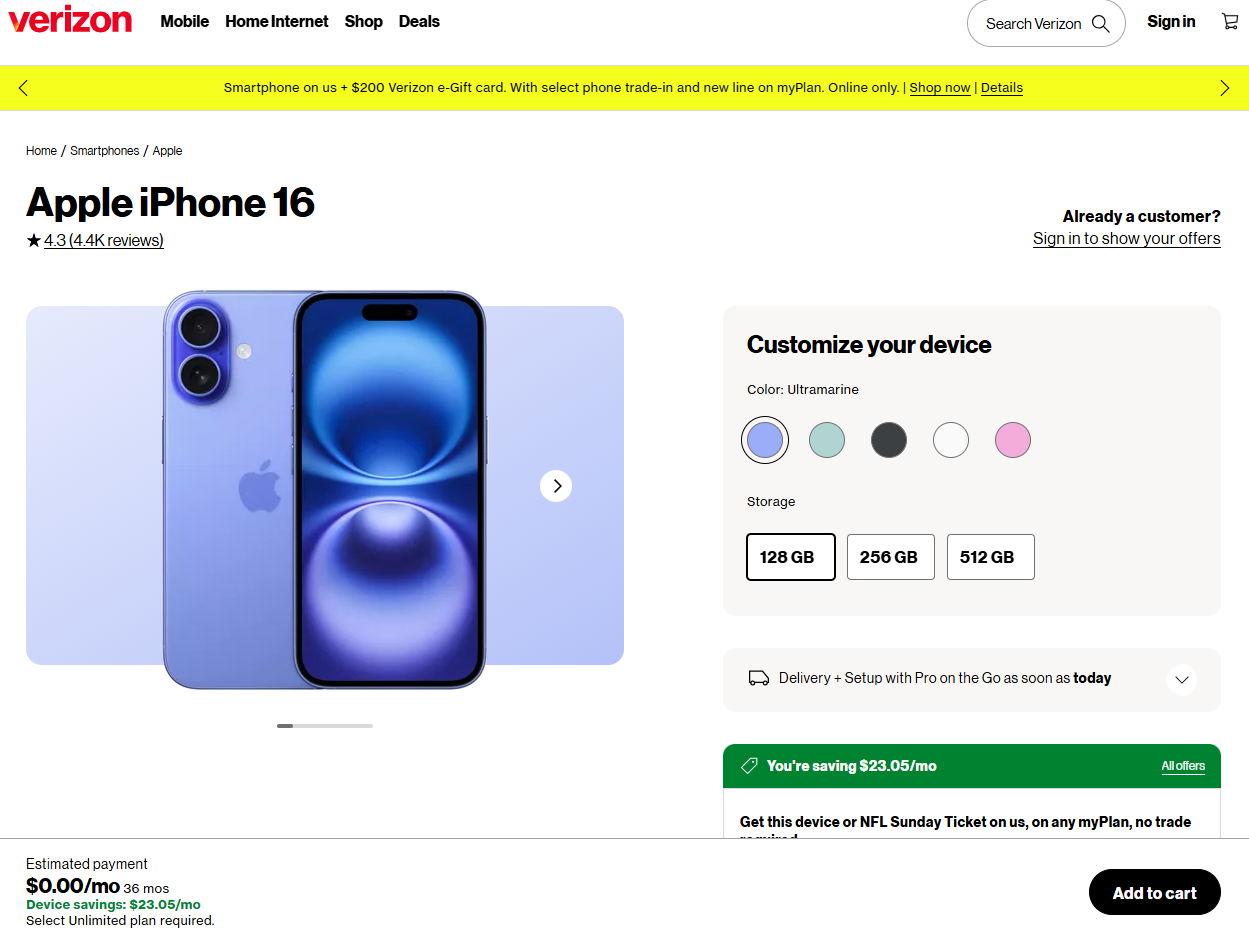Select 512 GB storage option
This screenshot has height=932, width=1249.
pos(990,557)
